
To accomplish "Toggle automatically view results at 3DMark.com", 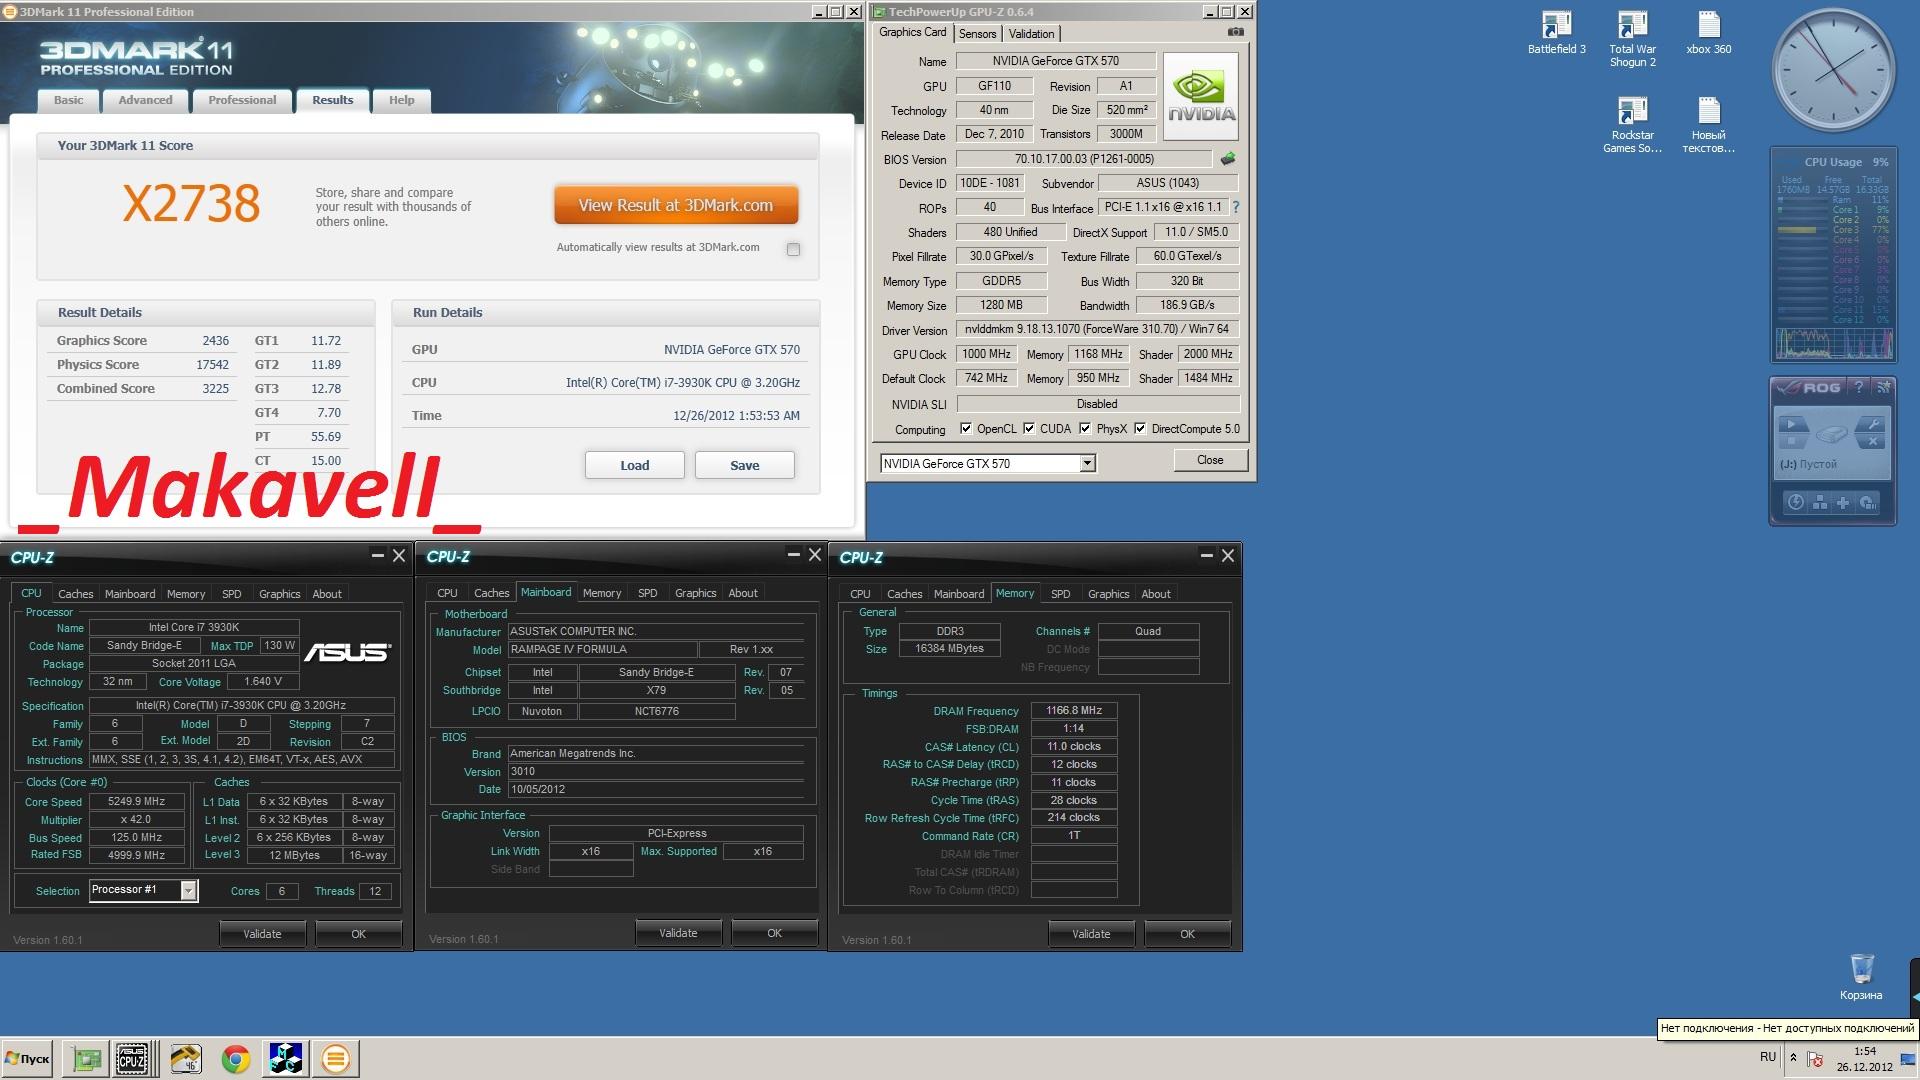I will tap(793, 249).
